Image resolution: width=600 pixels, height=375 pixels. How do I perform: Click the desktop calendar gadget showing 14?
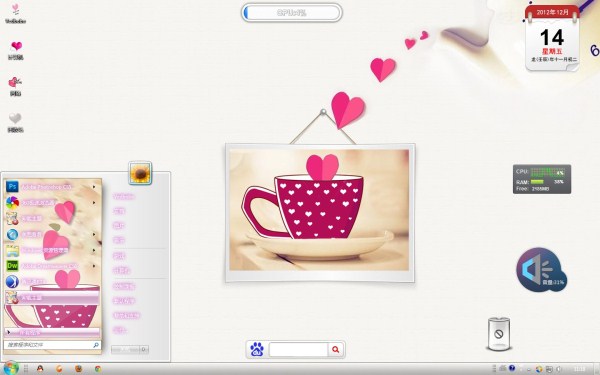[x=552, y=38]
